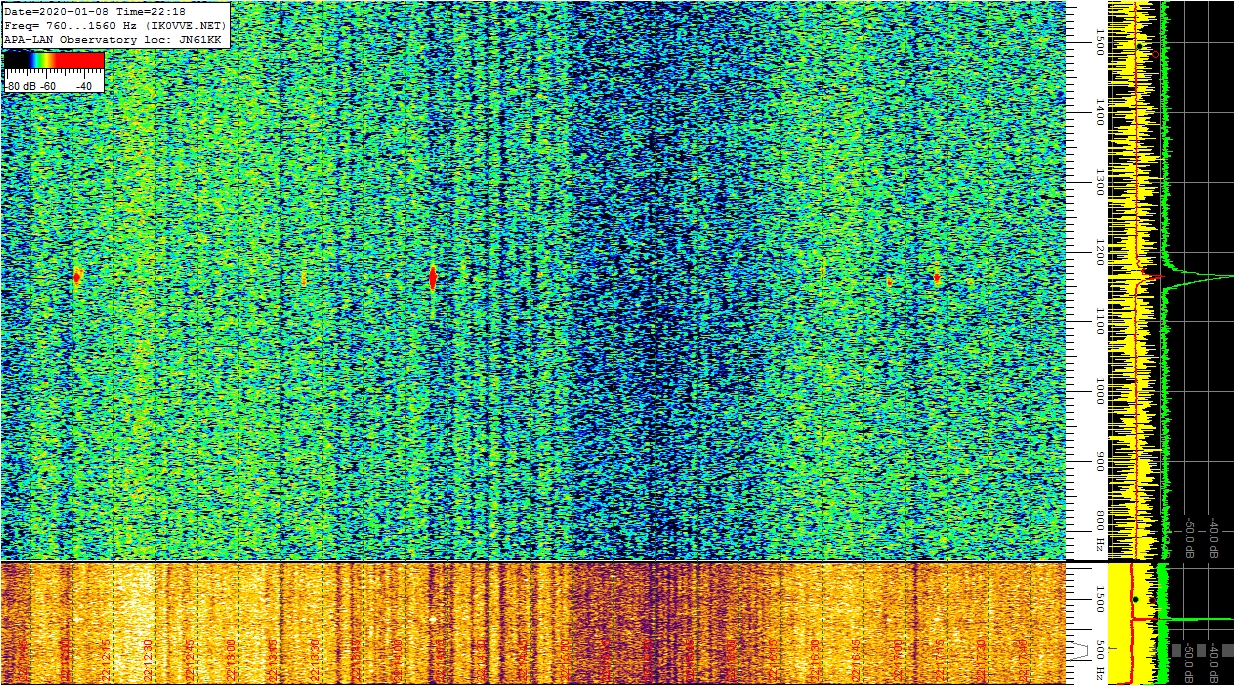1235x686 pixels.
Task: Click the -80 dB label under color scale
Action: (x=21, y=86)
